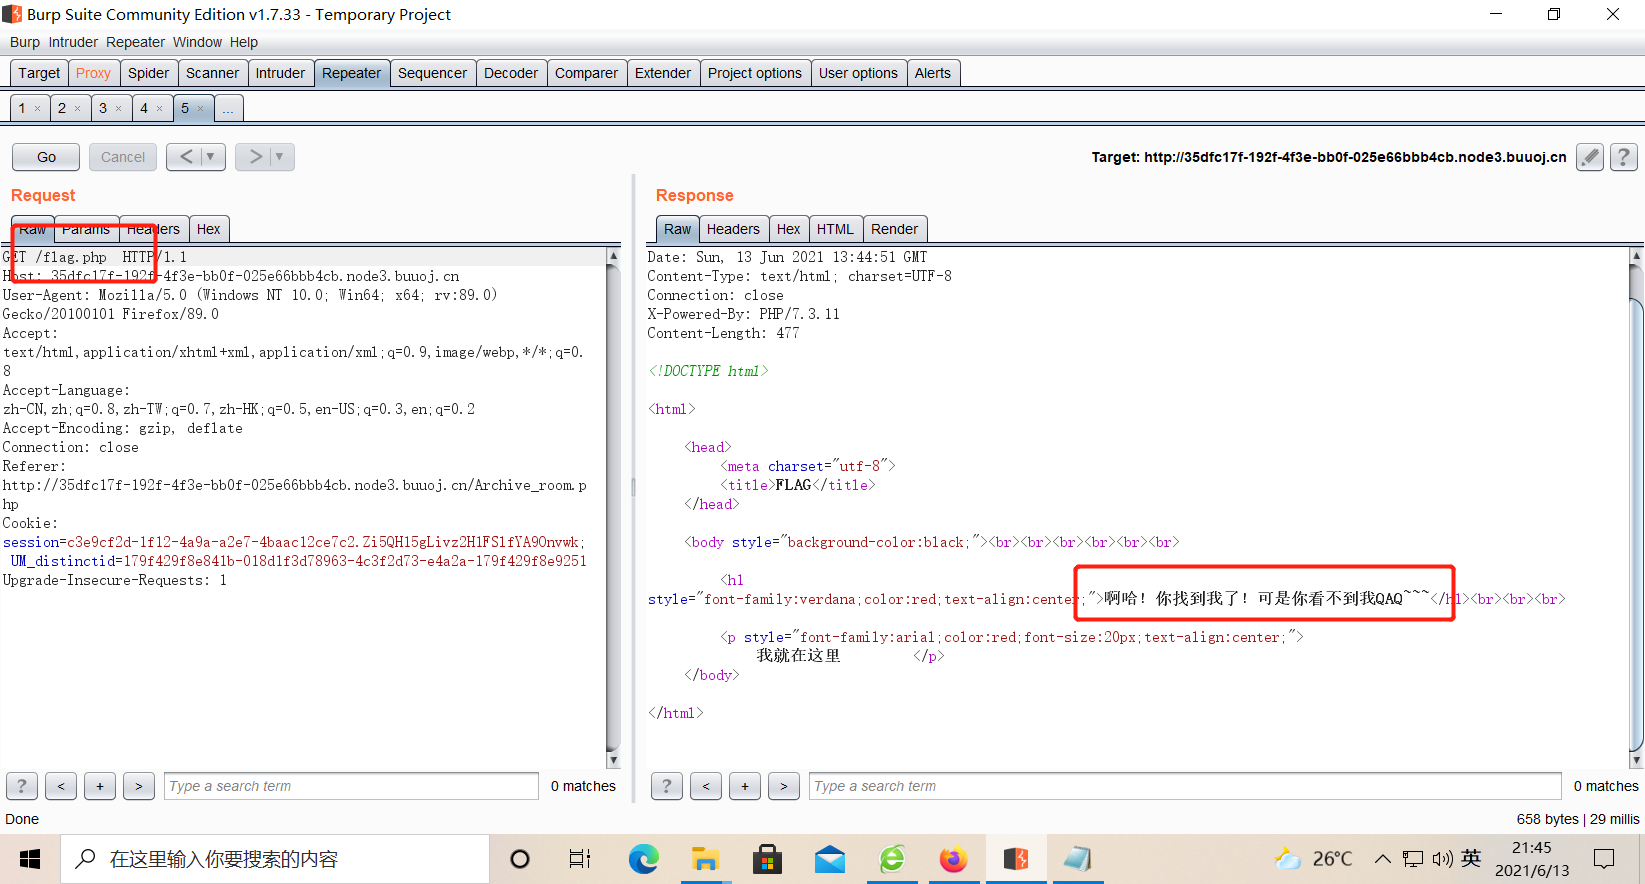Go to next request search match
The image size is (1645, 884).
pyautogui.click(x=139, y=786)
